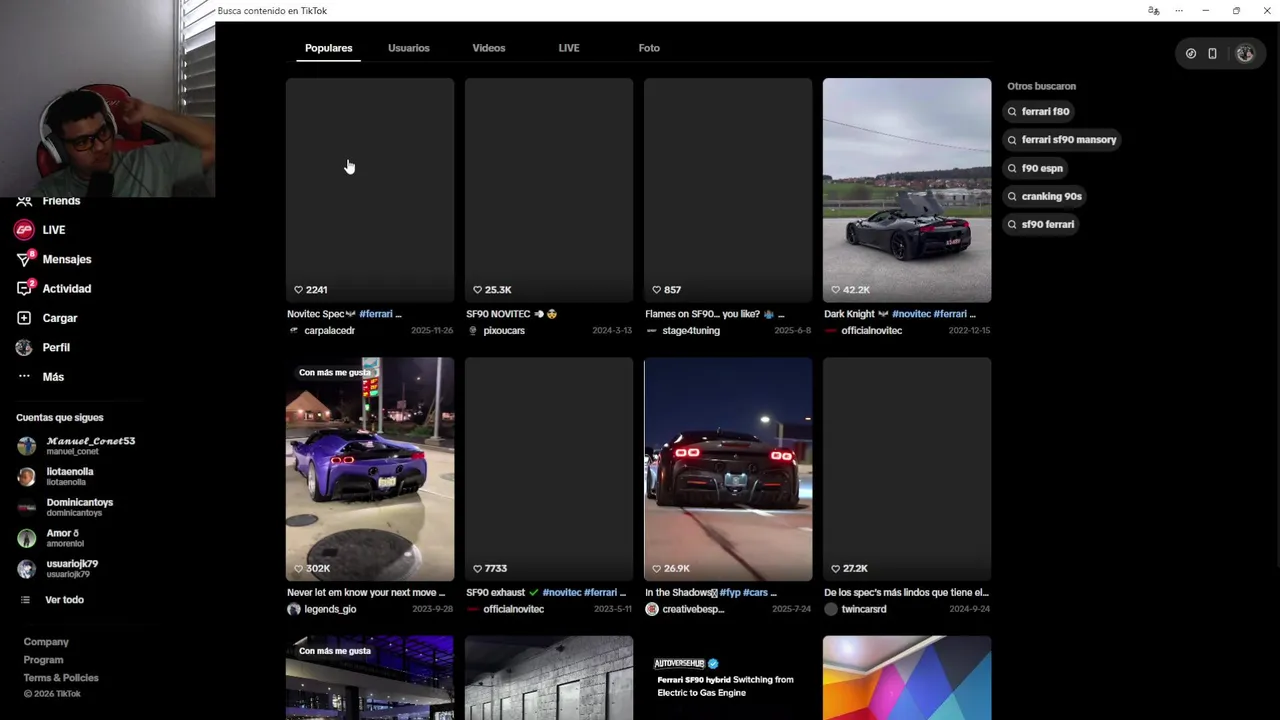Image resolution: width=1280 pixels, height=720 pixels.
Task: Switch to the Populares tab
Action: pyautogui.click(x=328, y=48)
